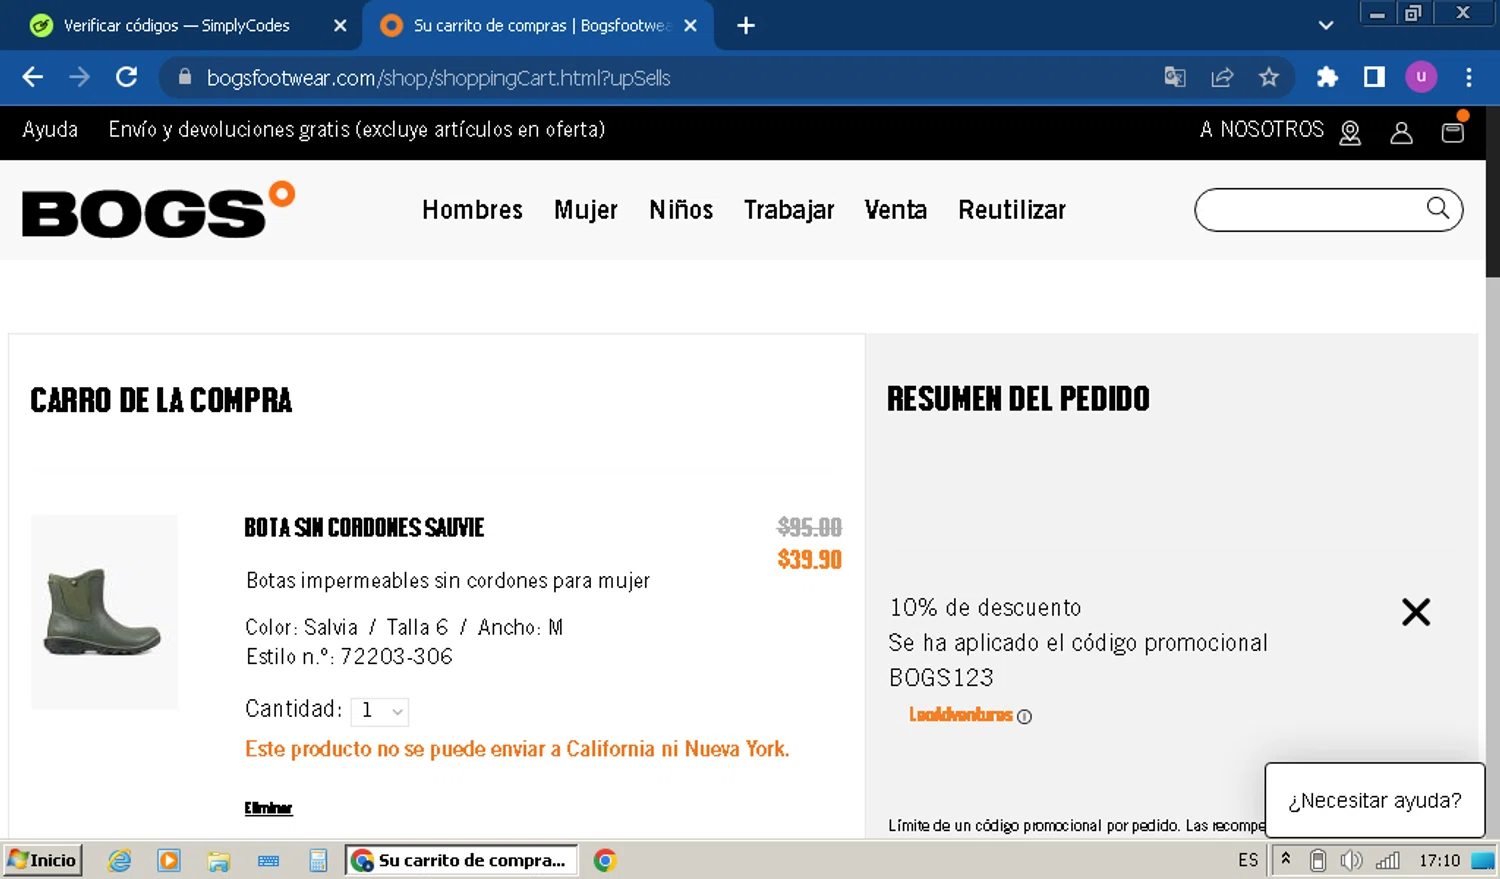Click the 17:10 clock
1500x879 pixels.
tap(1440, 860)
